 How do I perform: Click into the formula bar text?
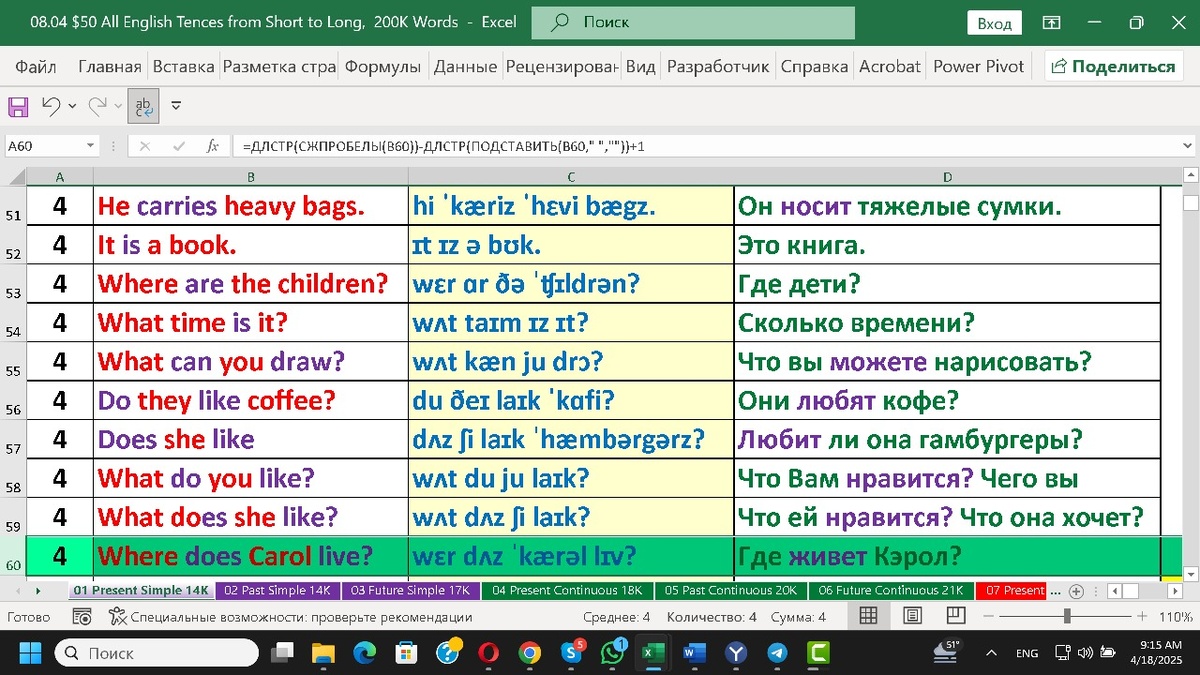click(705, 146)
